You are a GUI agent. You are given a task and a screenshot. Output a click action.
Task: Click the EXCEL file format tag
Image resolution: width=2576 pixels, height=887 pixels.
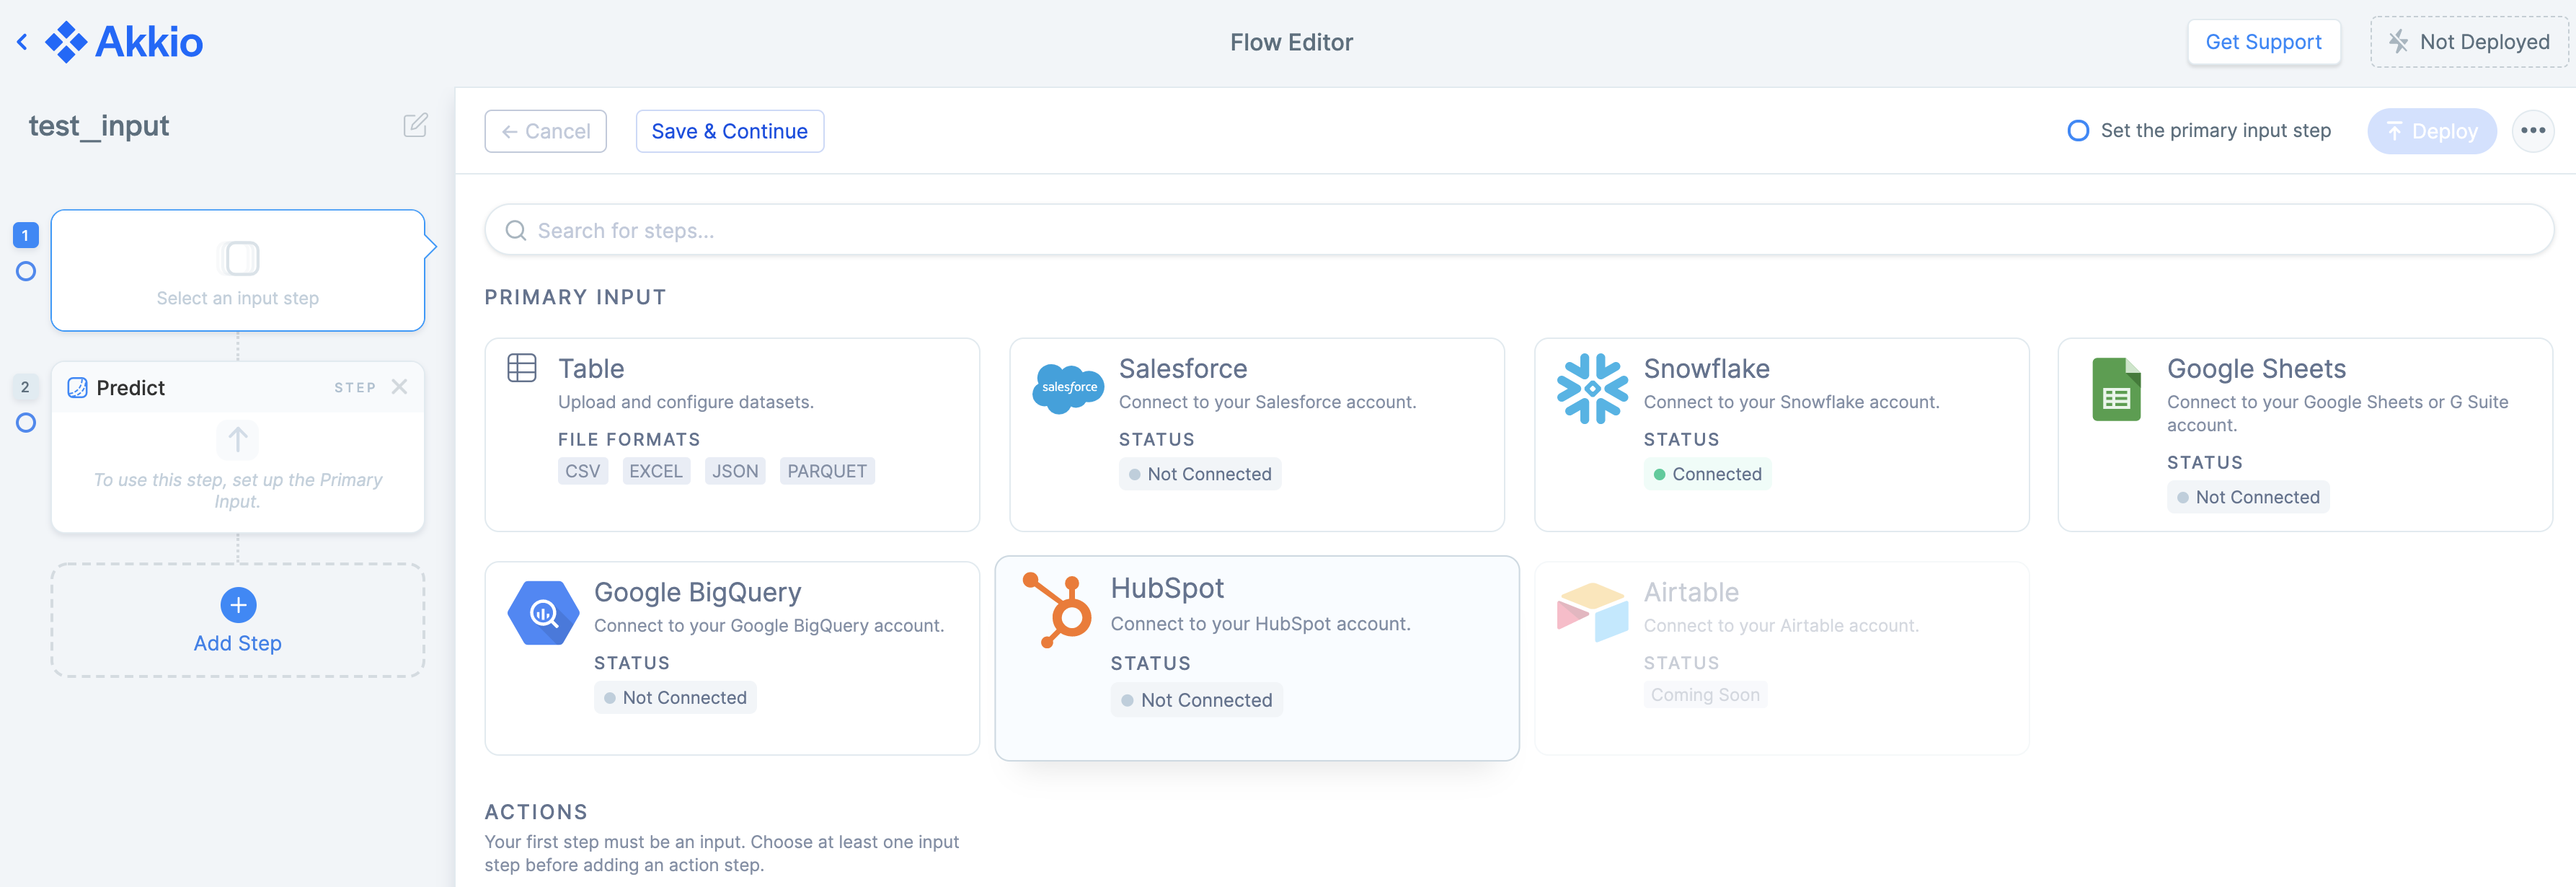[656, 471]
